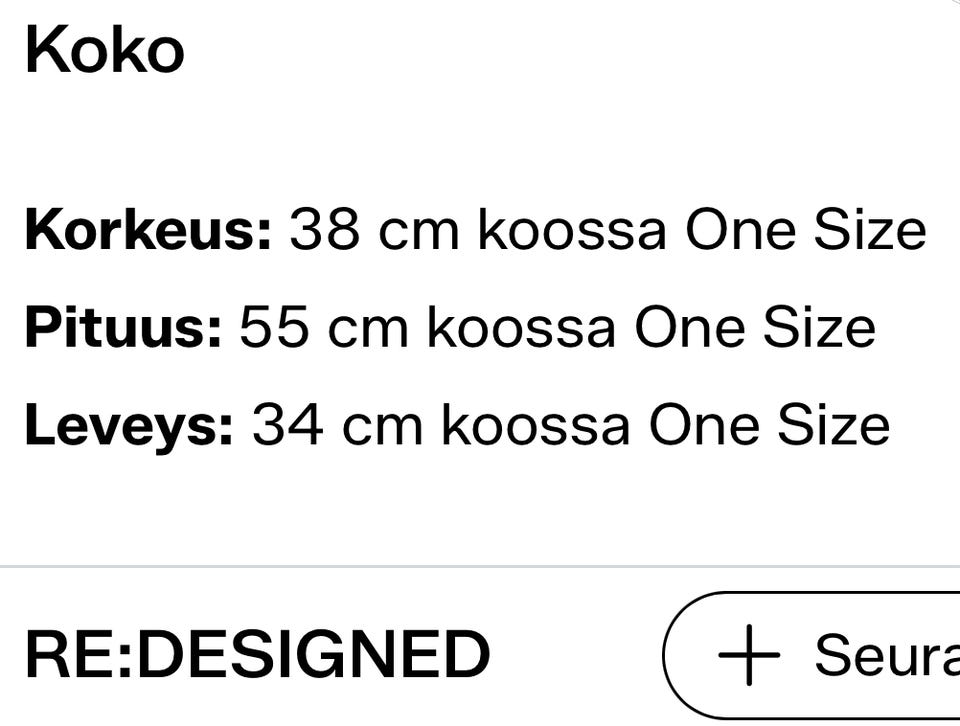Open the RE:DESIGNED brand page

click(258, 654)
